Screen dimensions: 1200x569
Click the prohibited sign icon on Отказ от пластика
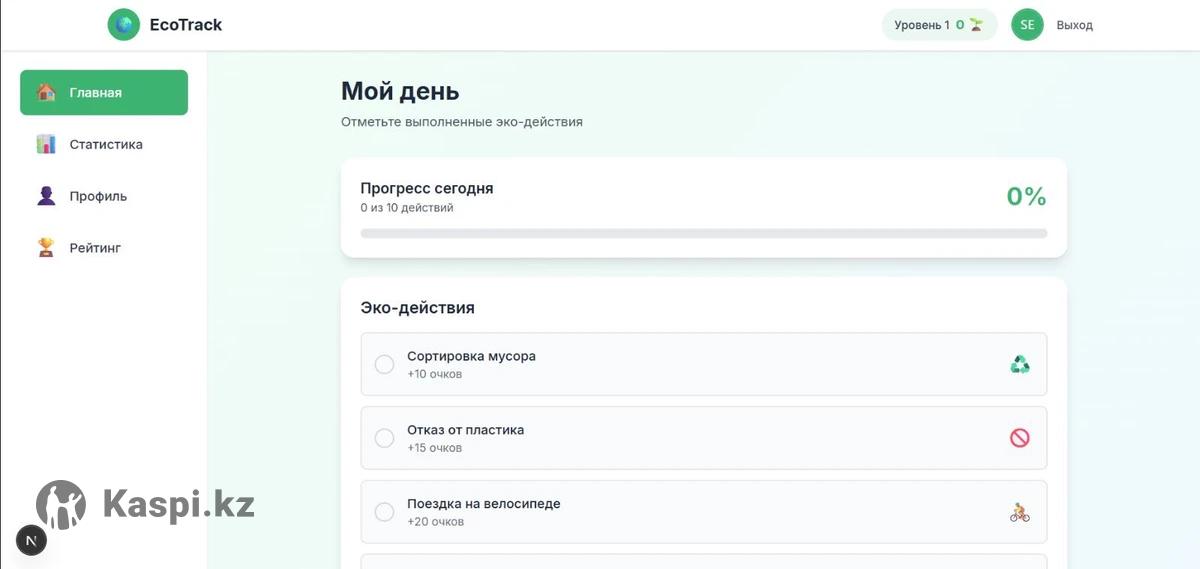pos(1019,438)
